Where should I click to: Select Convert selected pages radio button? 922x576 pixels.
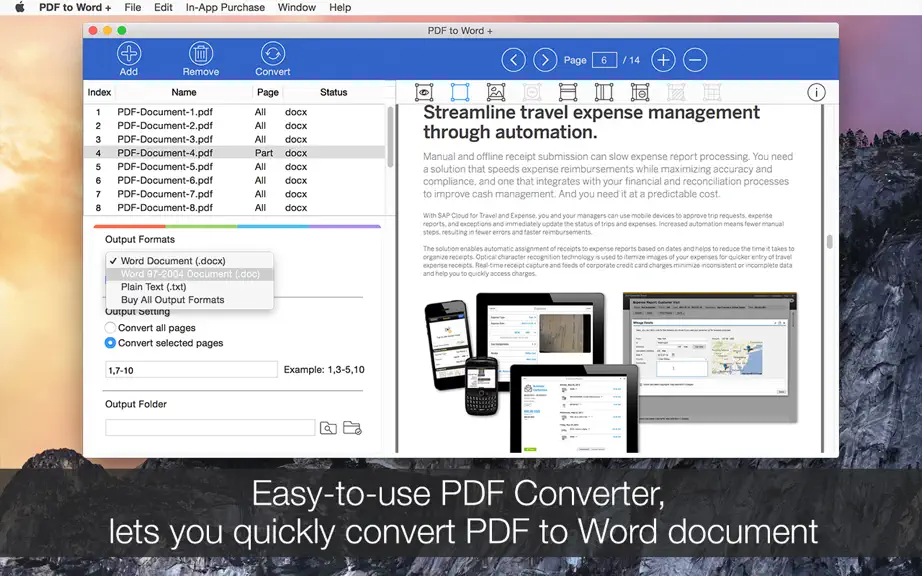[110, 343]
